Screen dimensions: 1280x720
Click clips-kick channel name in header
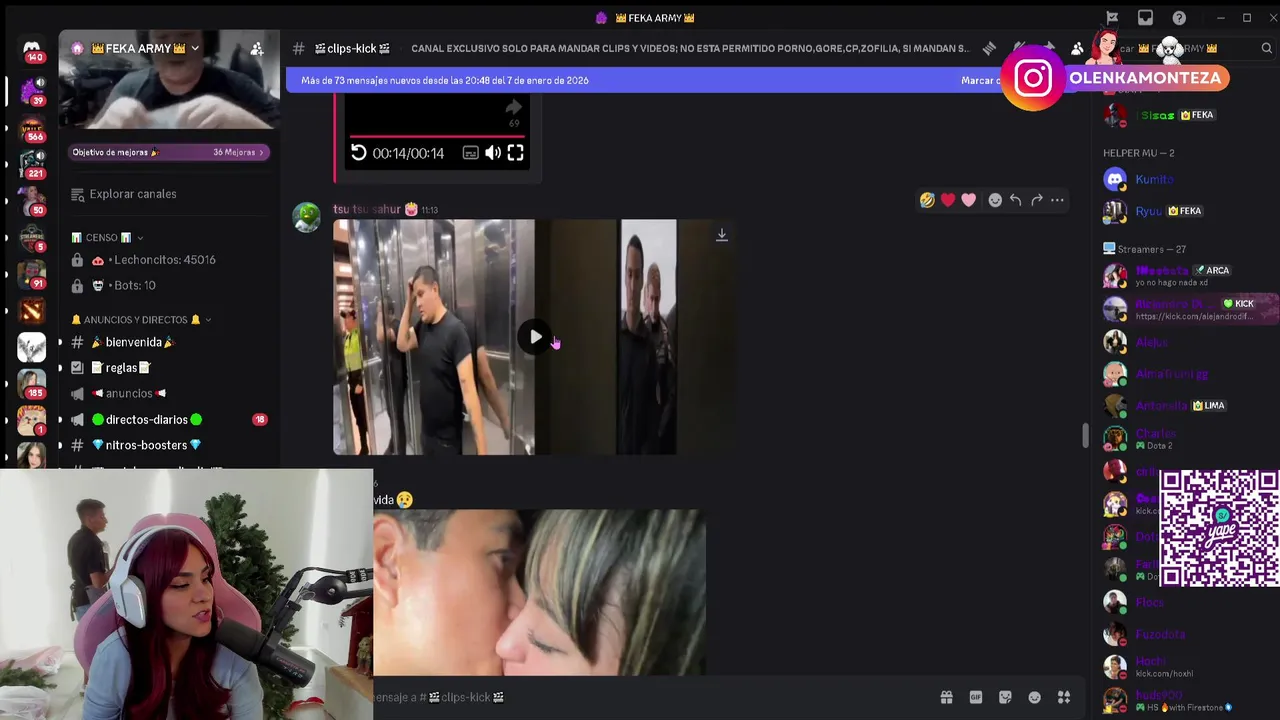tap(352, 48)
